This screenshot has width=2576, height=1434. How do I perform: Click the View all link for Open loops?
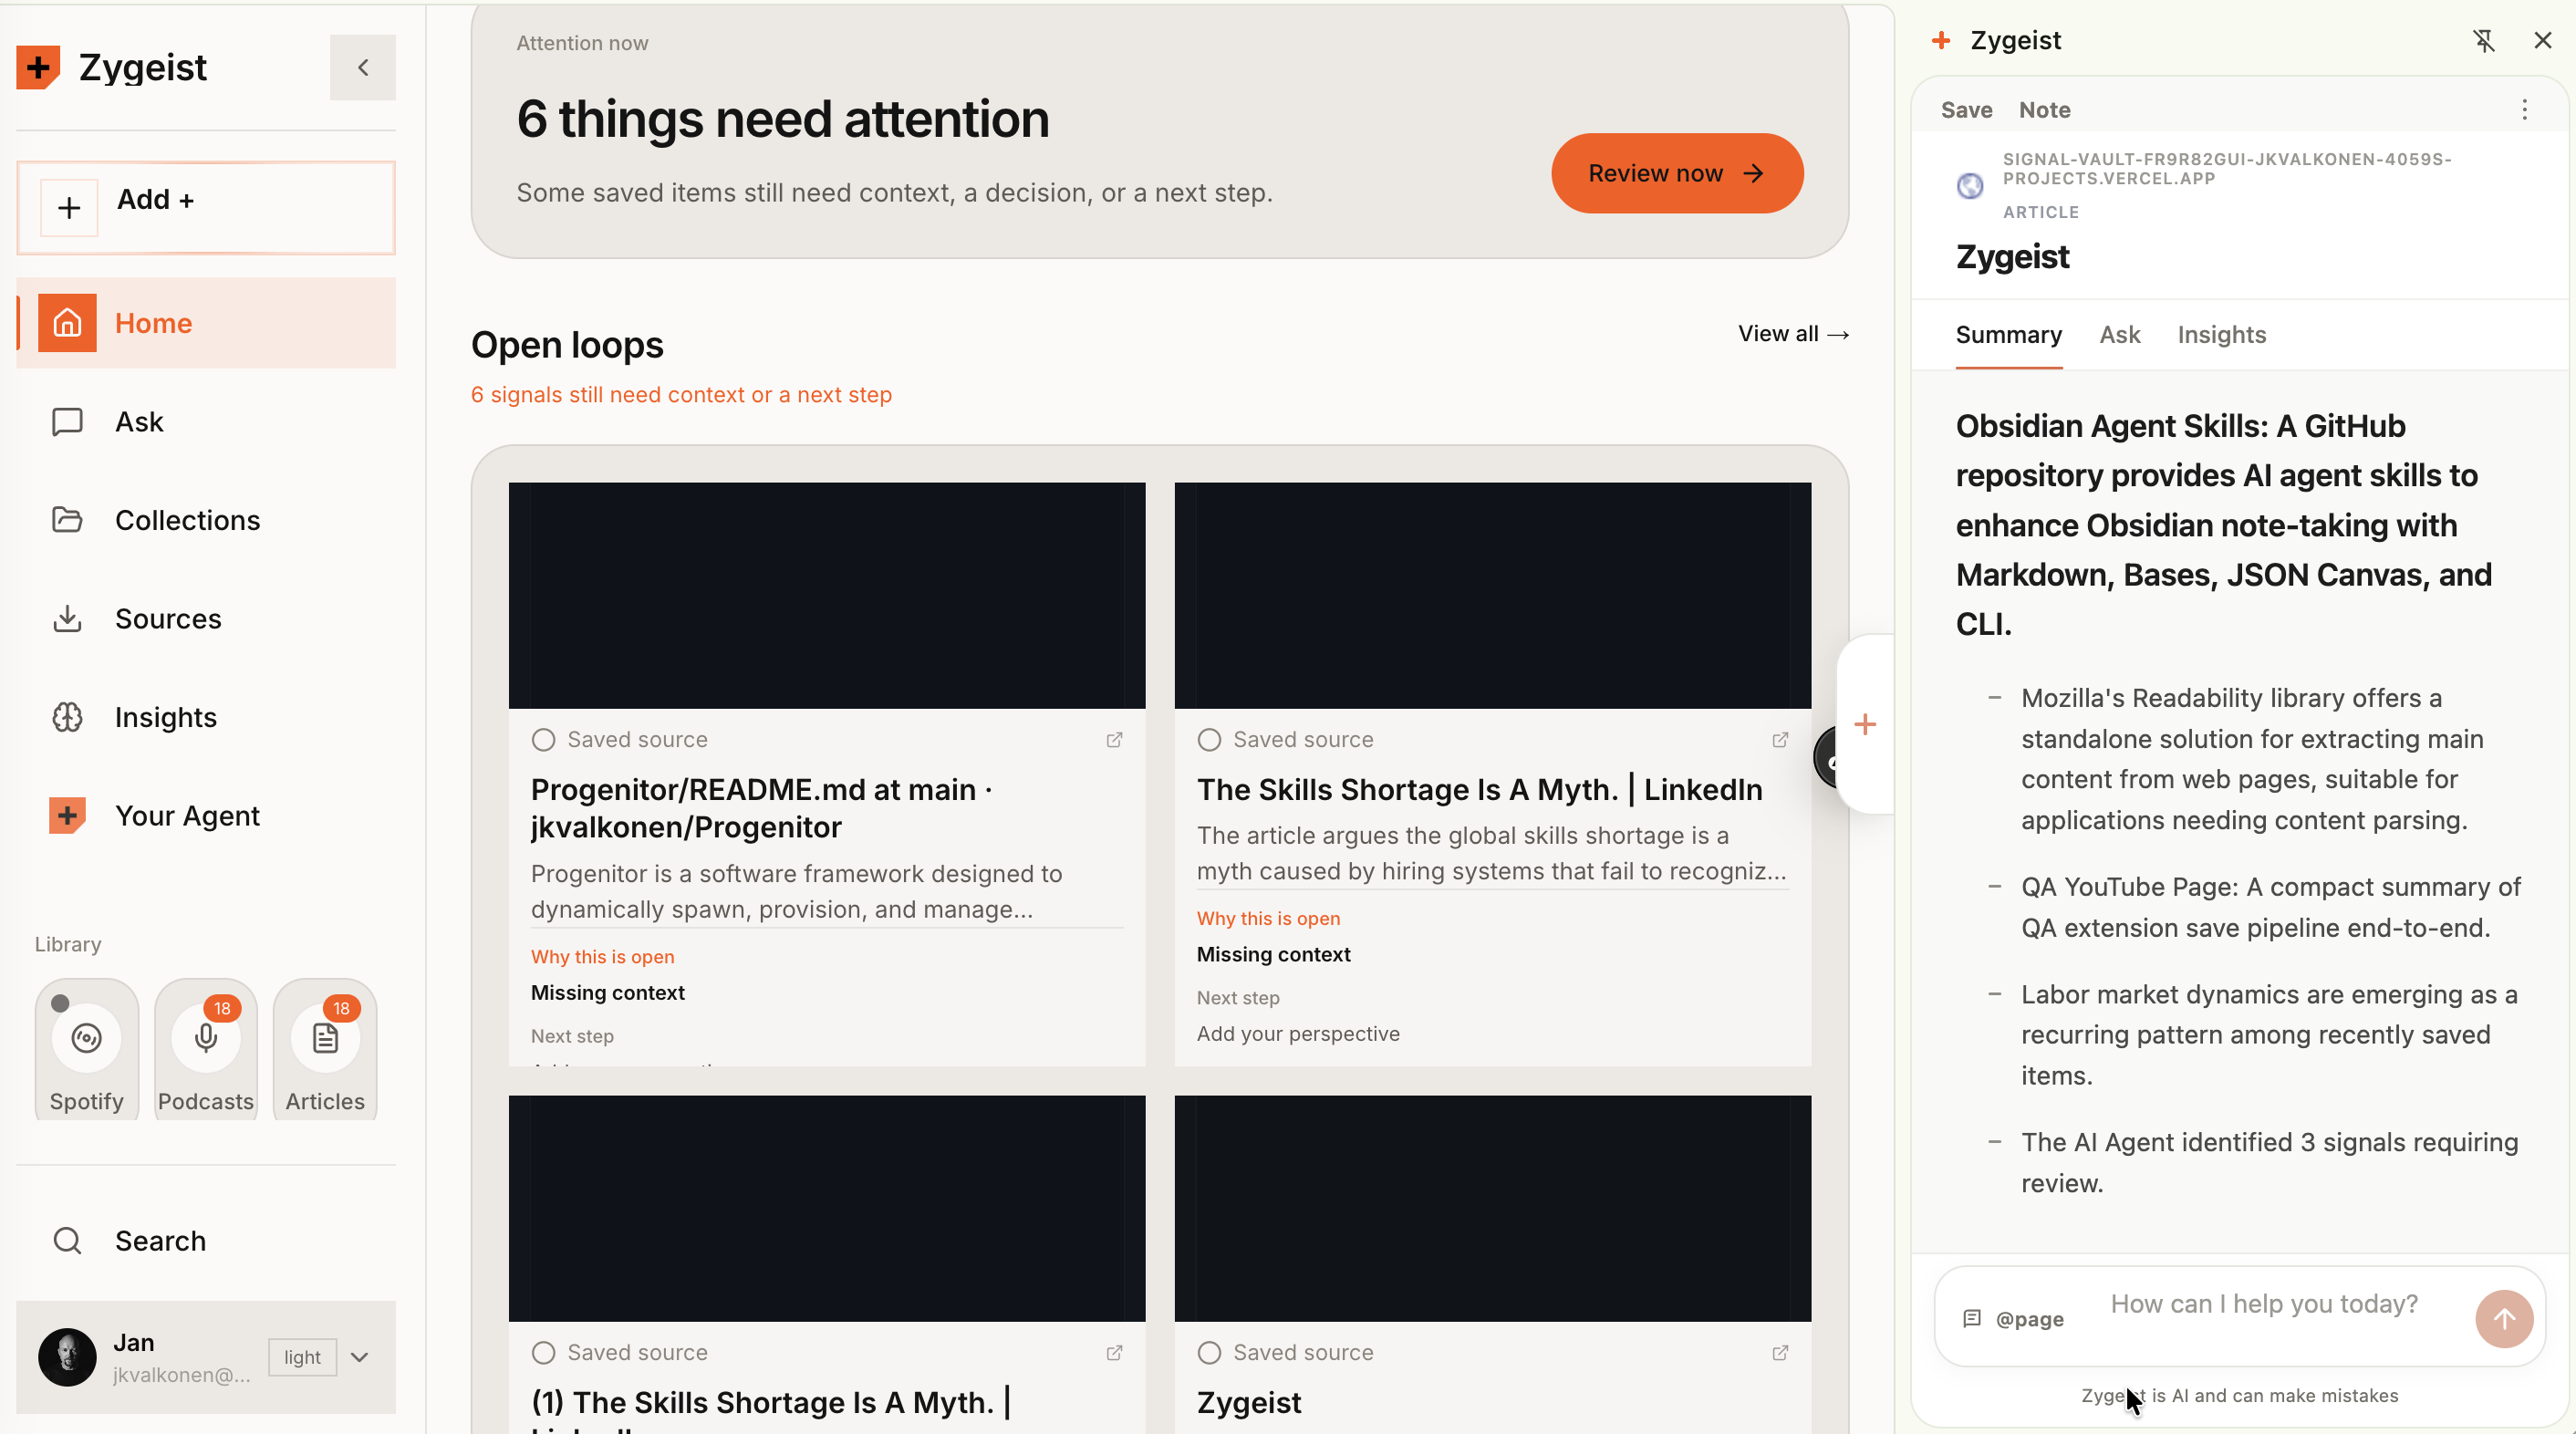1793,334
